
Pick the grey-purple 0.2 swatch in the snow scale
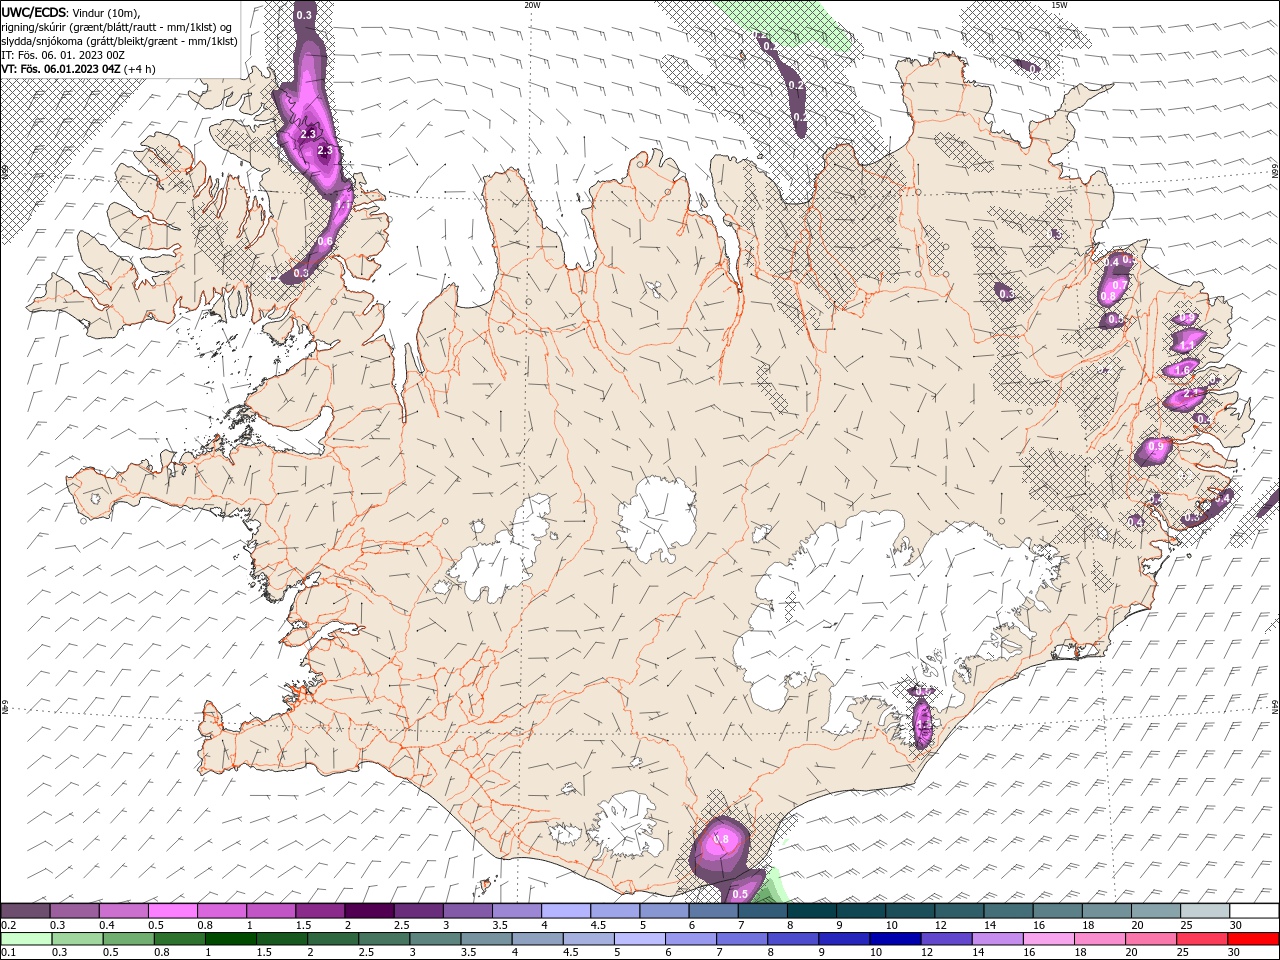[x=25, y=911]
